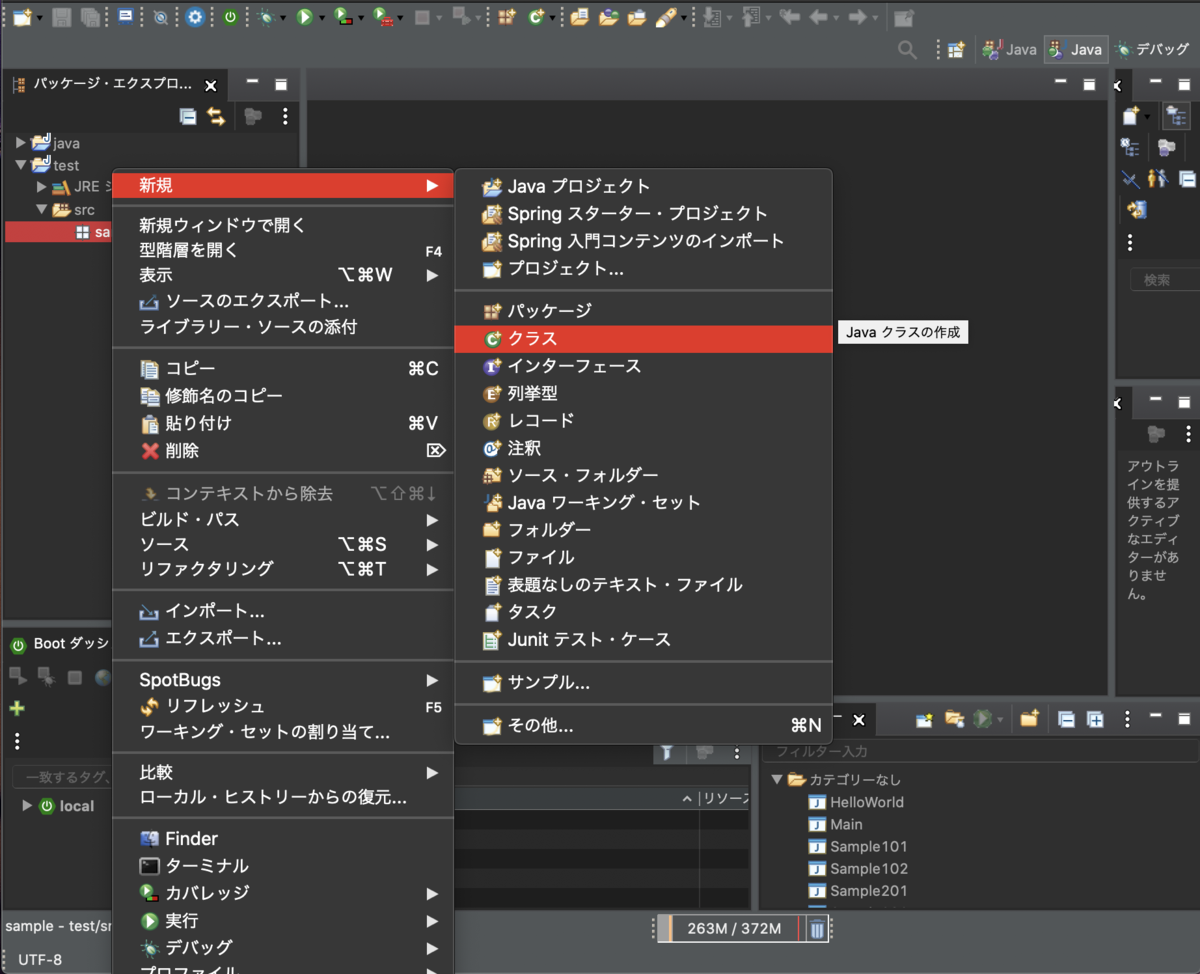1200x974 pixels.
Task: Select Junit テスト・ケース
Action: 643,639
